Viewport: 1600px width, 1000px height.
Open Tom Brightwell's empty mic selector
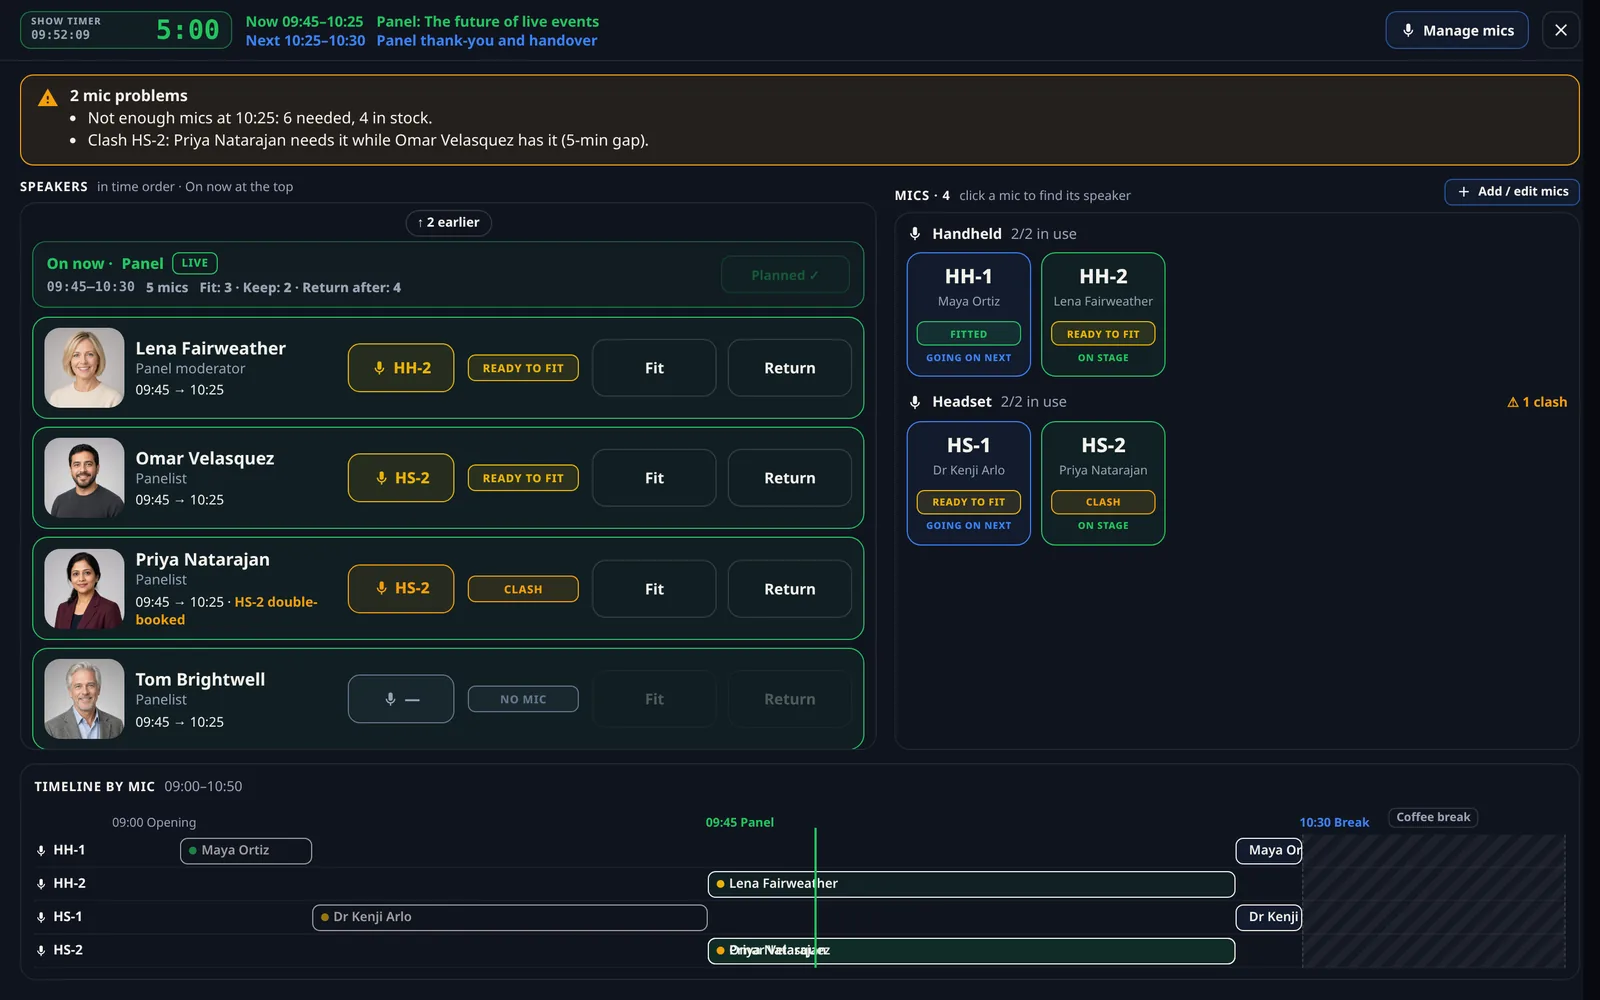pos(401,699)
